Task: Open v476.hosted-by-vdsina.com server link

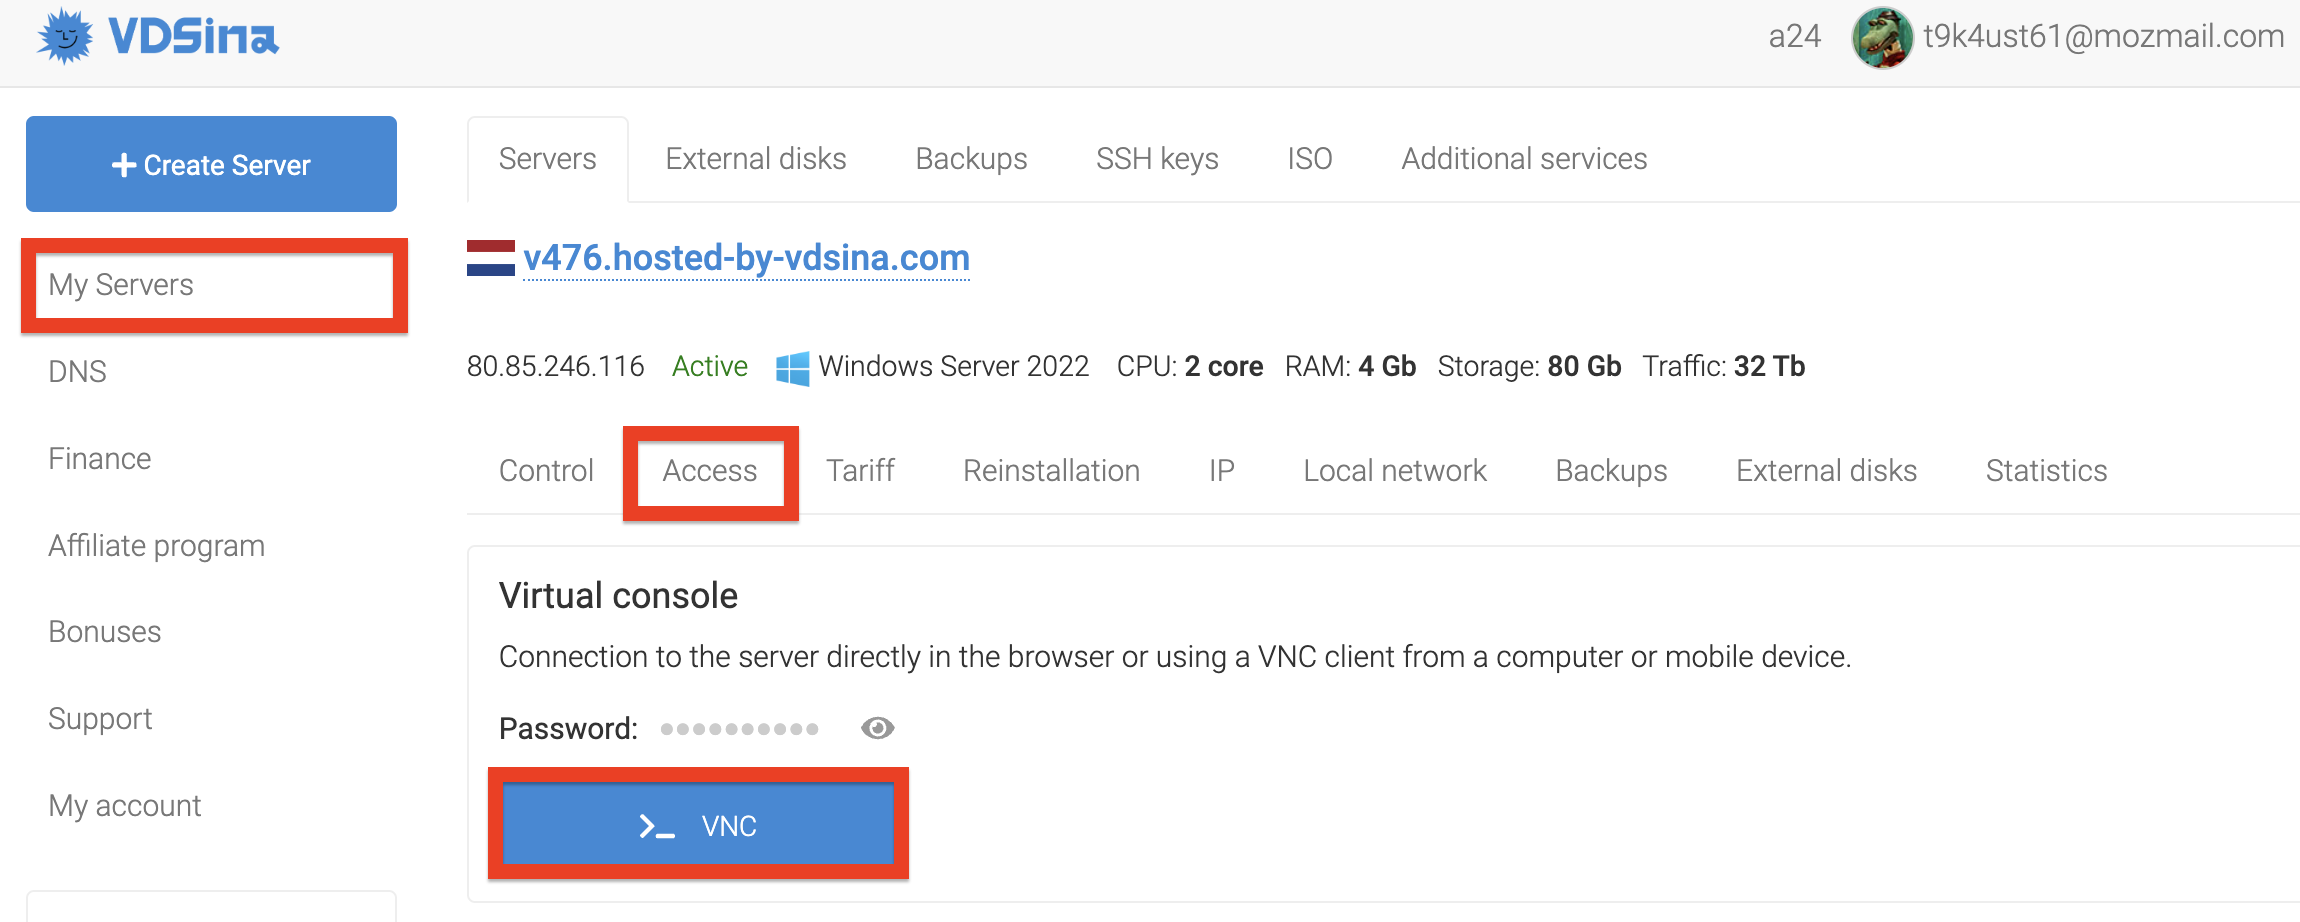Action: [x=746, y=258]
